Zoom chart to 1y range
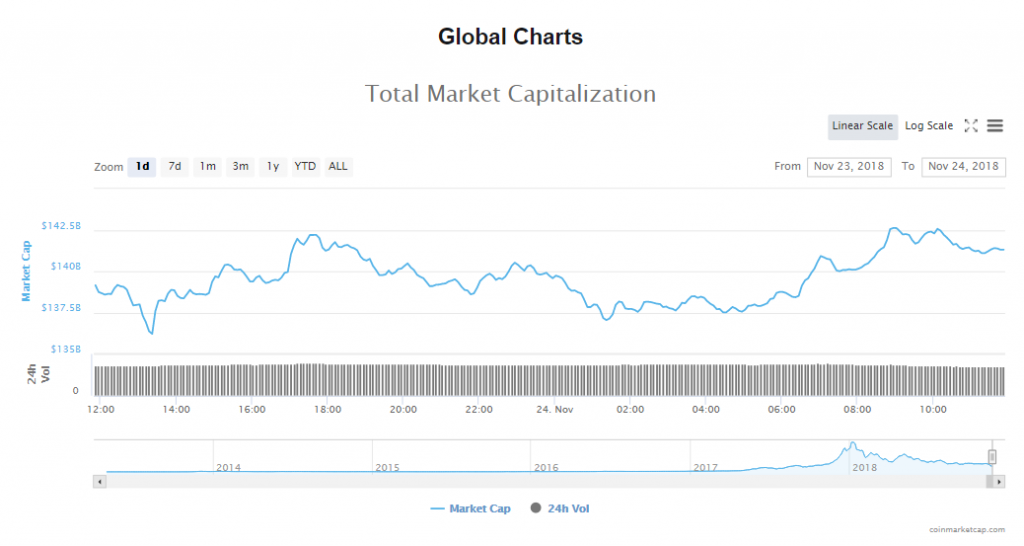Screen dimensions: 1024x546 (272, 166)
